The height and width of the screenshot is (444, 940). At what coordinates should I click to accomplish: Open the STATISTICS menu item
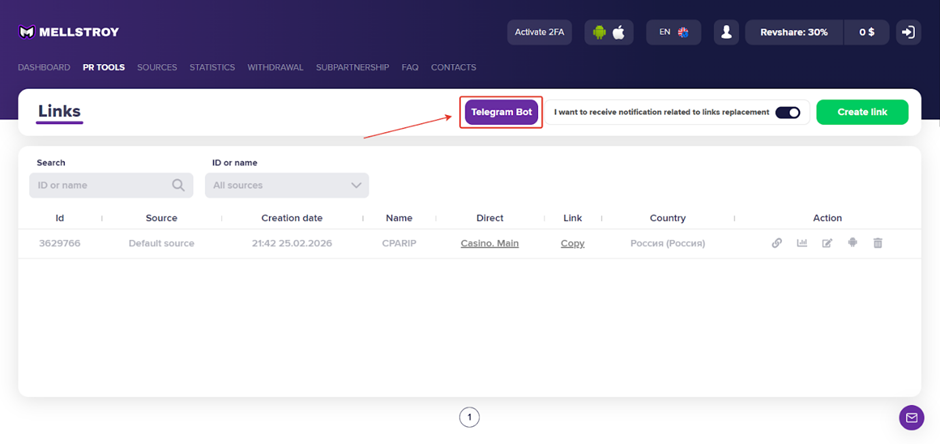212,68
